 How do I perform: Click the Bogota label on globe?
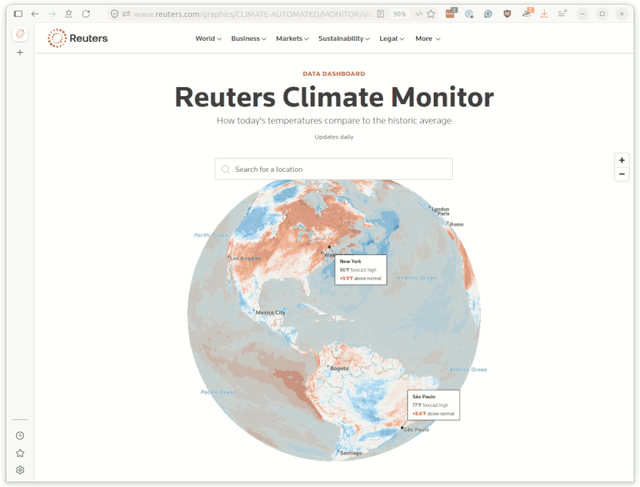point(339,368)
